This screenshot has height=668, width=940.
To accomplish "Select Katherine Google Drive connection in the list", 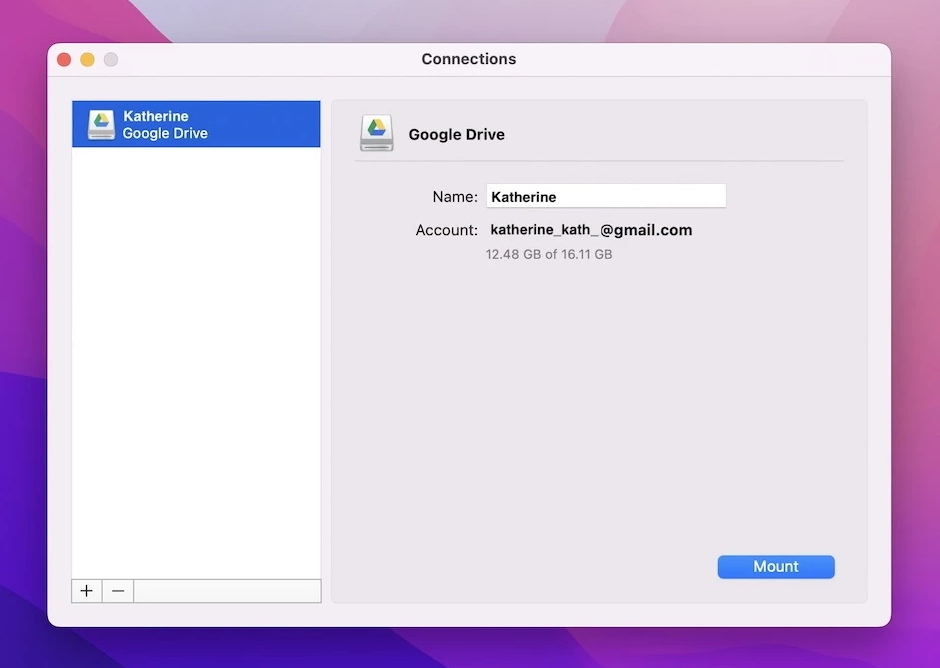I will click(196, 124).
